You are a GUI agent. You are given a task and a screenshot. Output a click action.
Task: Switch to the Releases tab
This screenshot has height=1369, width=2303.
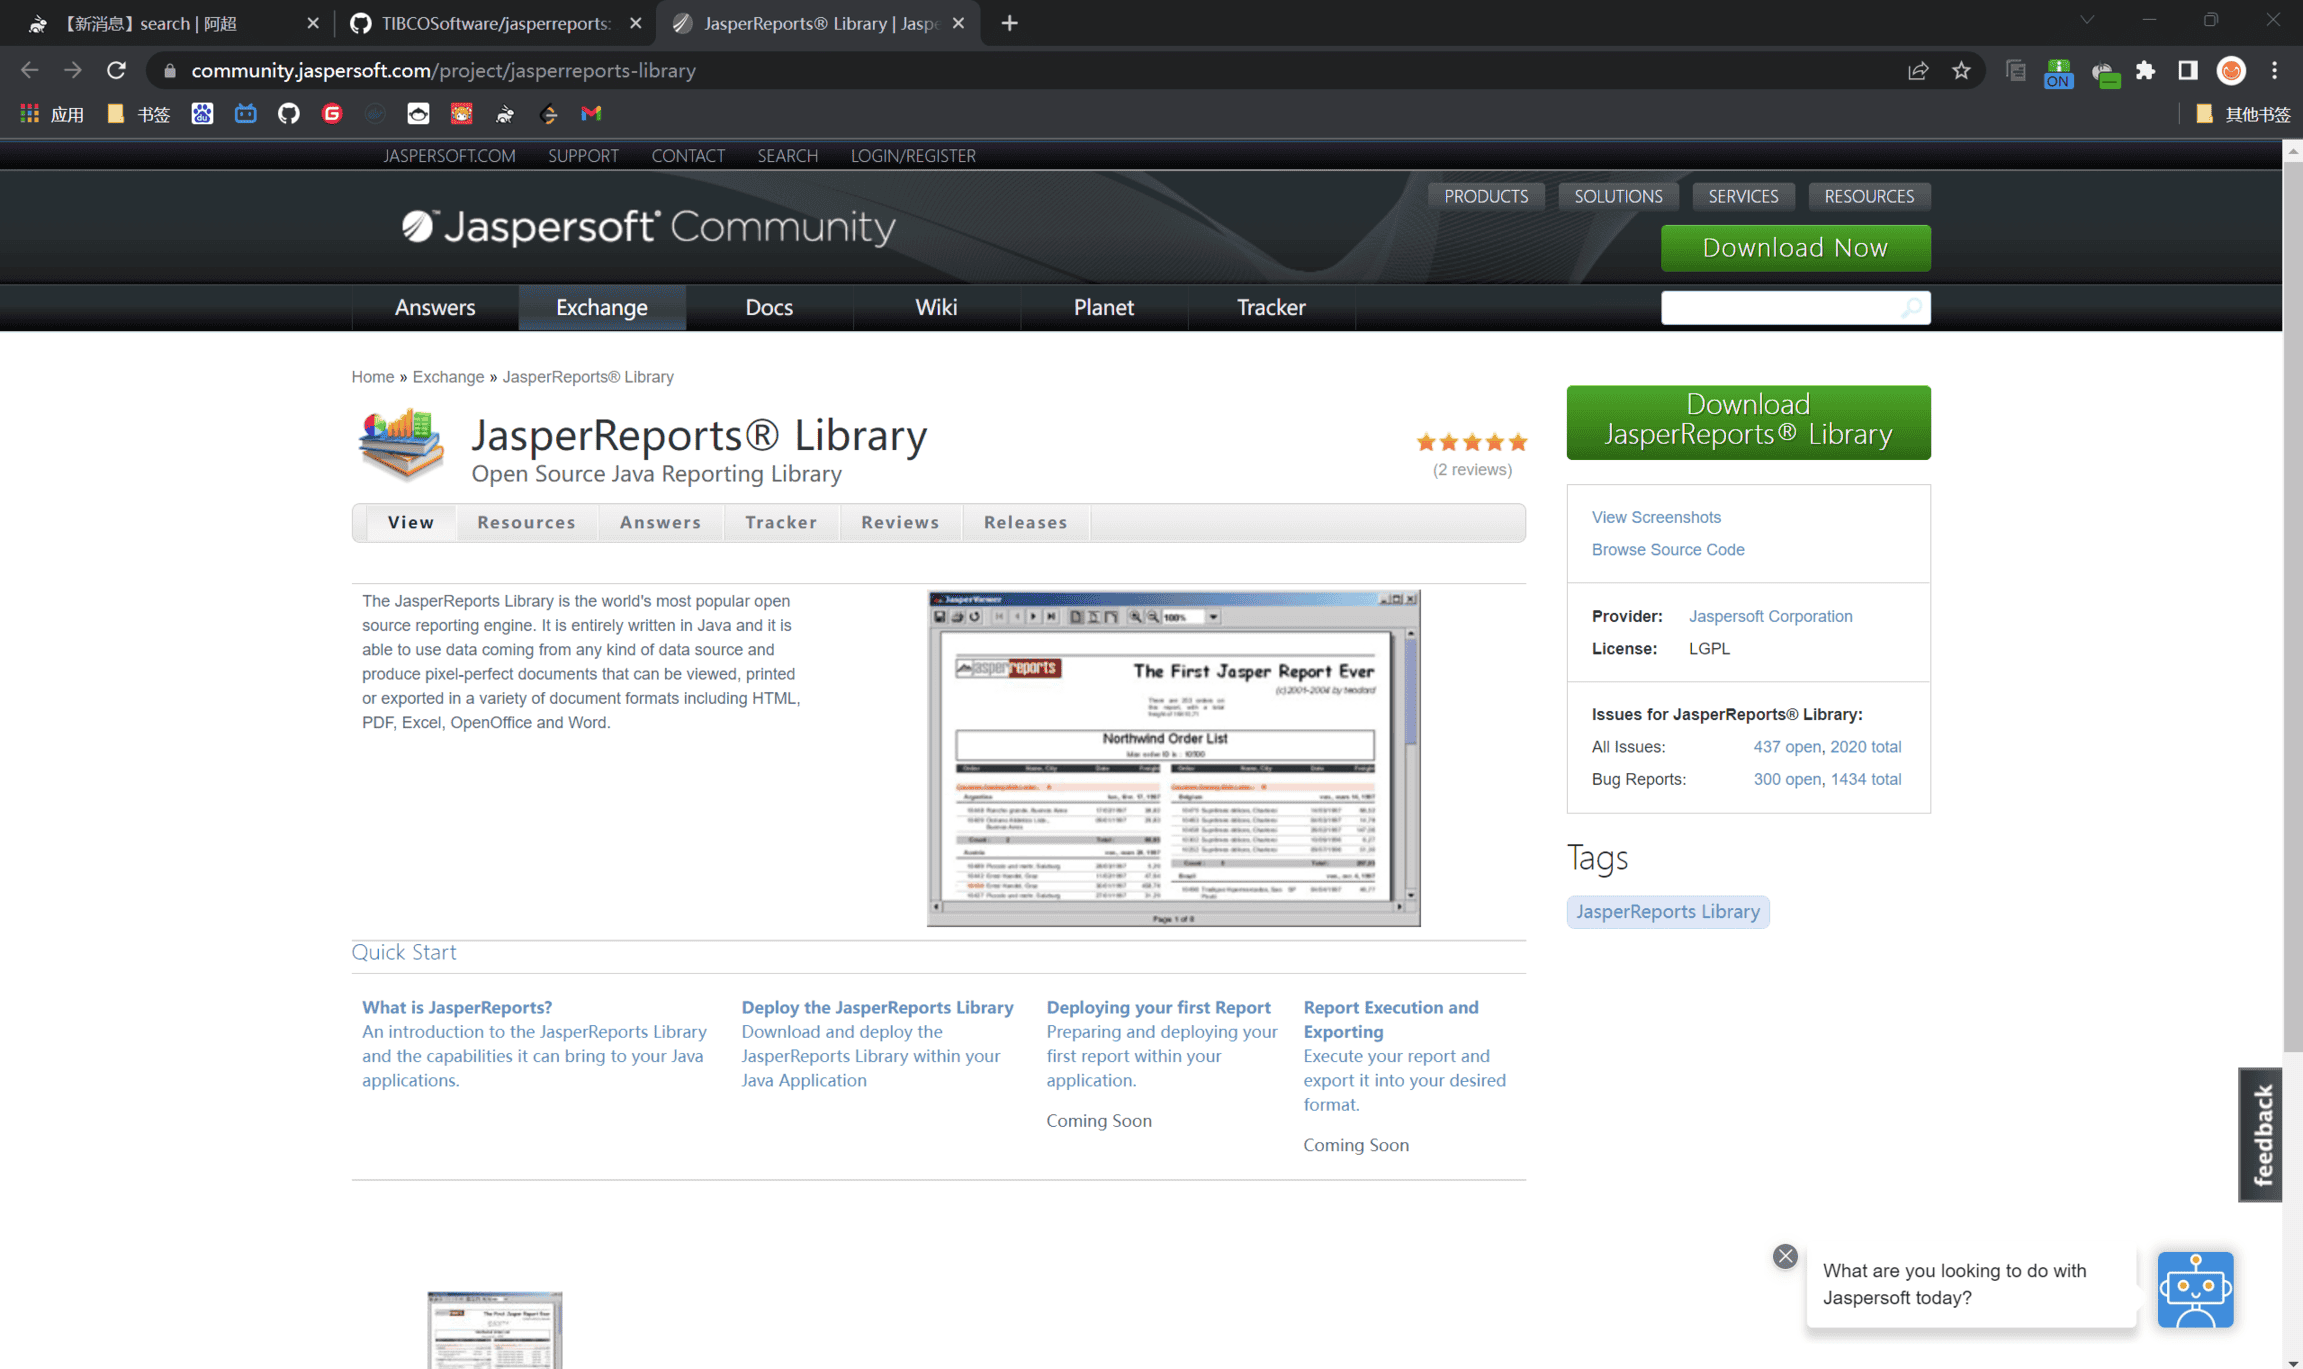pyautogui.click(x=1025, y=522)
